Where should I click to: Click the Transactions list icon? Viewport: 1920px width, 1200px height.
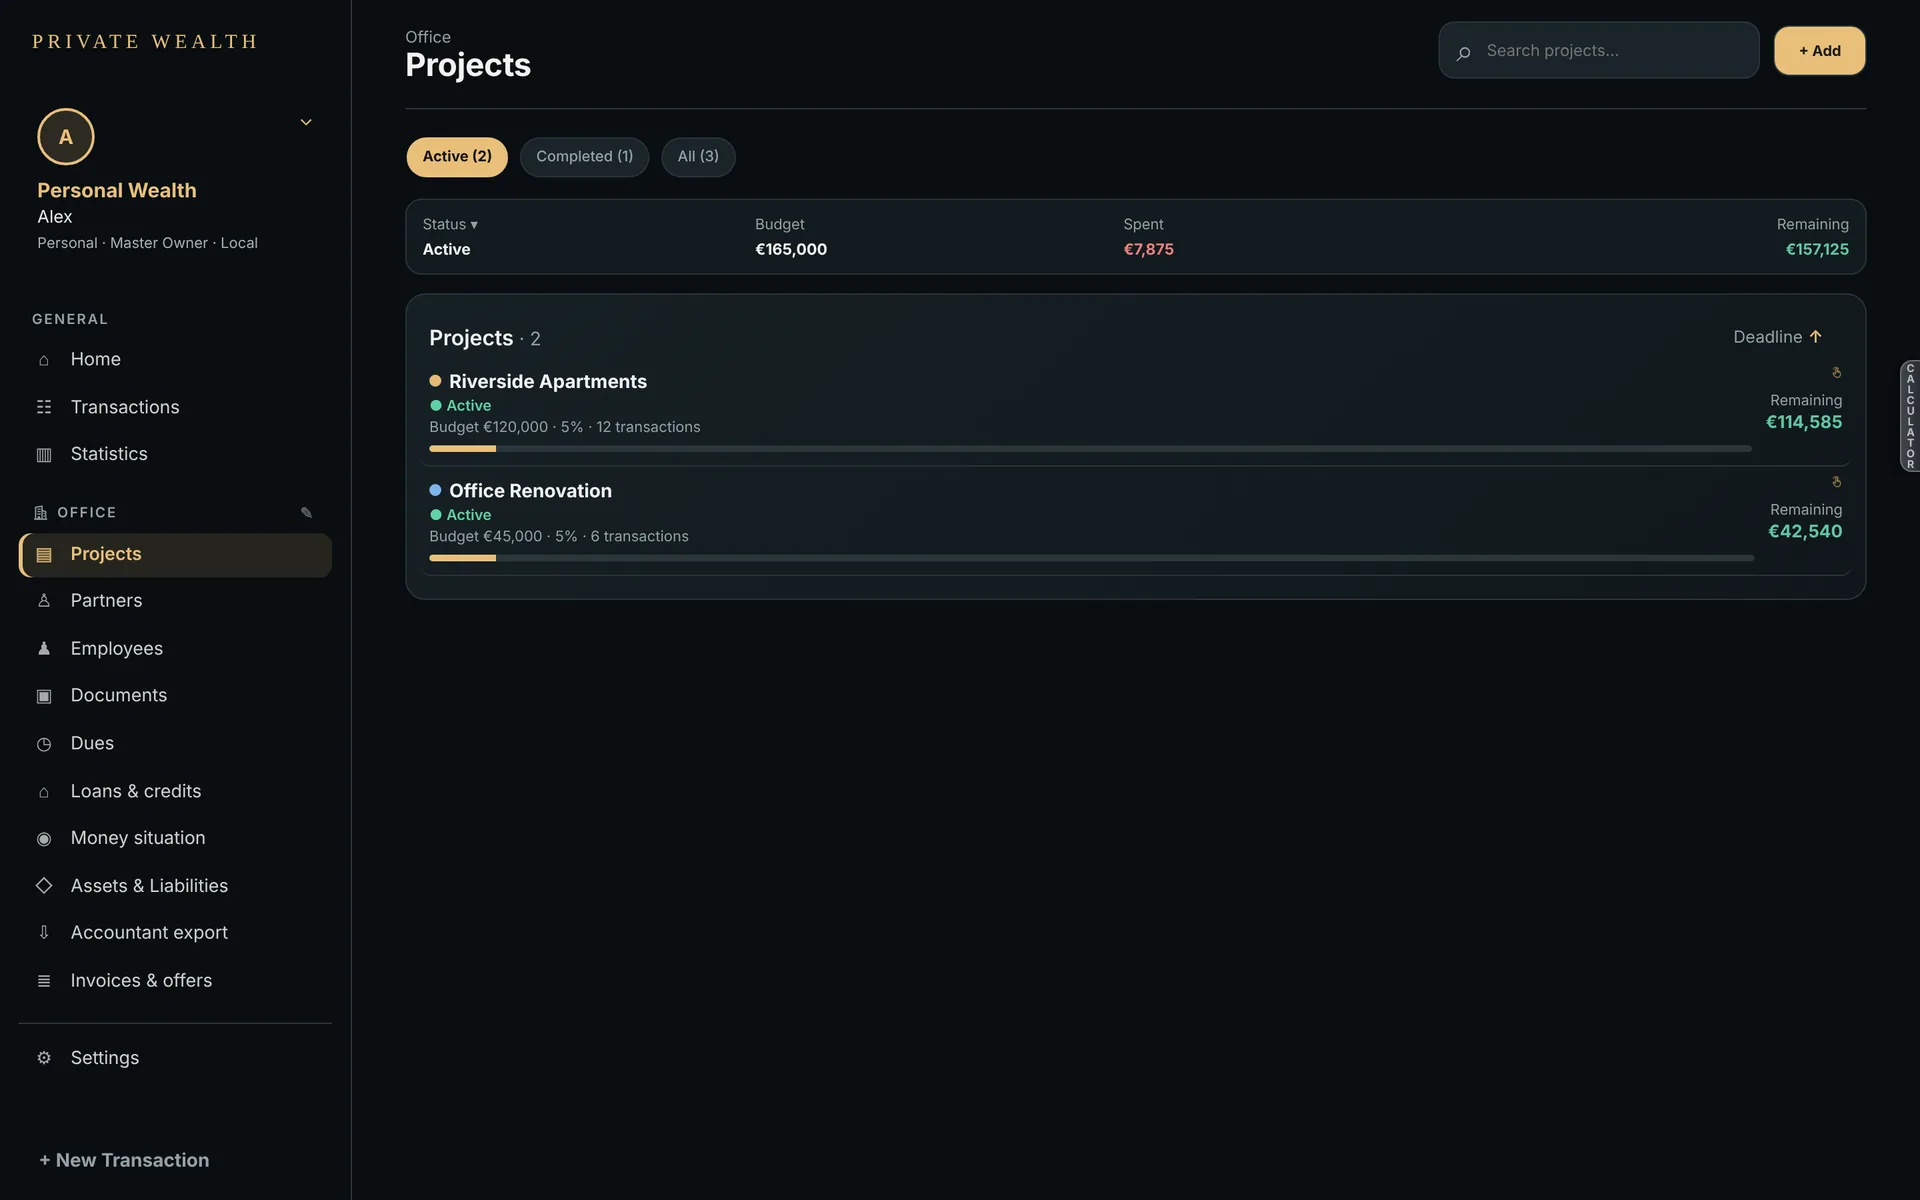pyautogui.click(x=44, y=407)
